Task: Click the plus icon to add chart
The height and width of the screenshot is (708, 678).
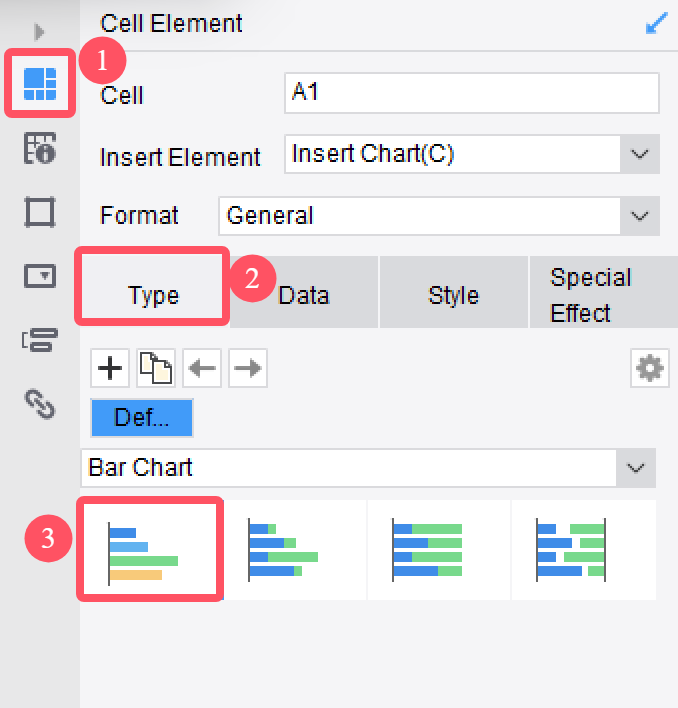Action: click(109, 369)
